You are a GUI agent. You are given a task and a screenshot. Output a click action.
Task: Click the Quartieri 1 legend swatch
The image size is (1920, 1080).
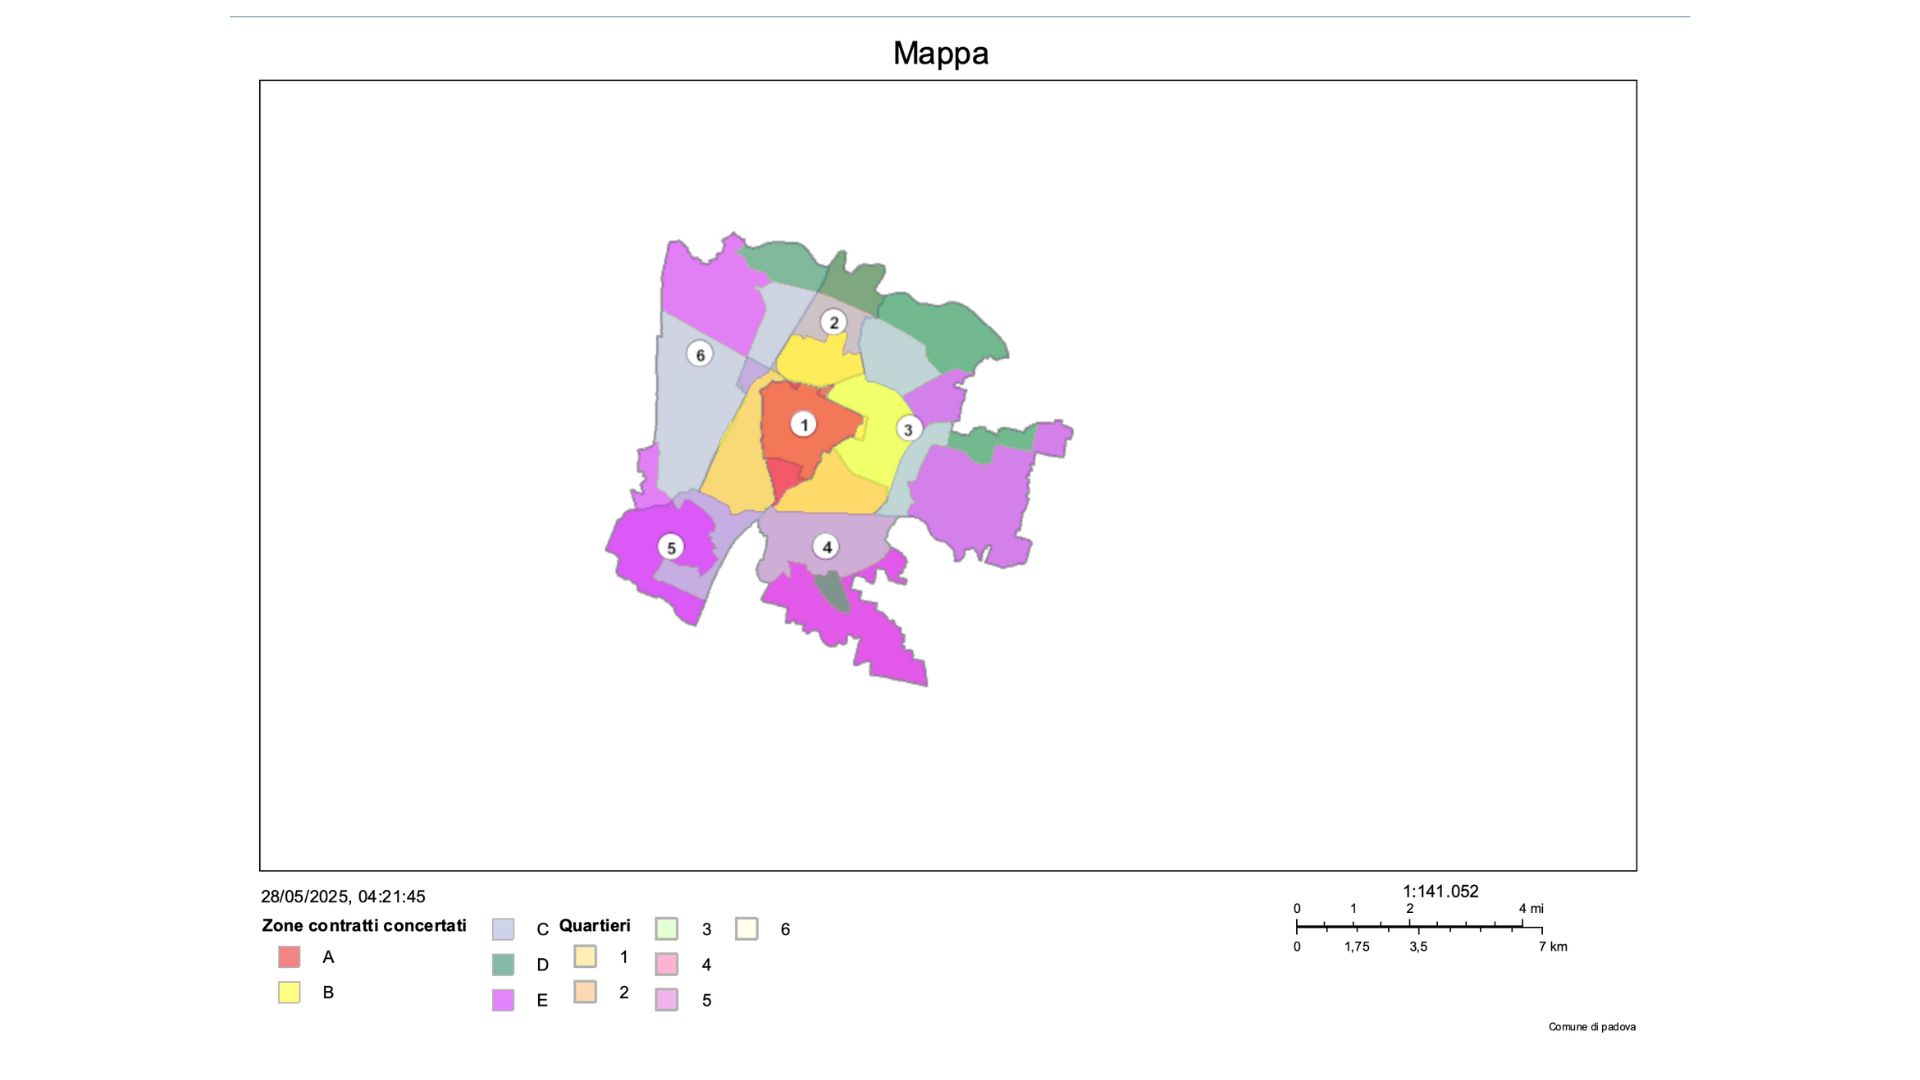[x=585, y=957]
